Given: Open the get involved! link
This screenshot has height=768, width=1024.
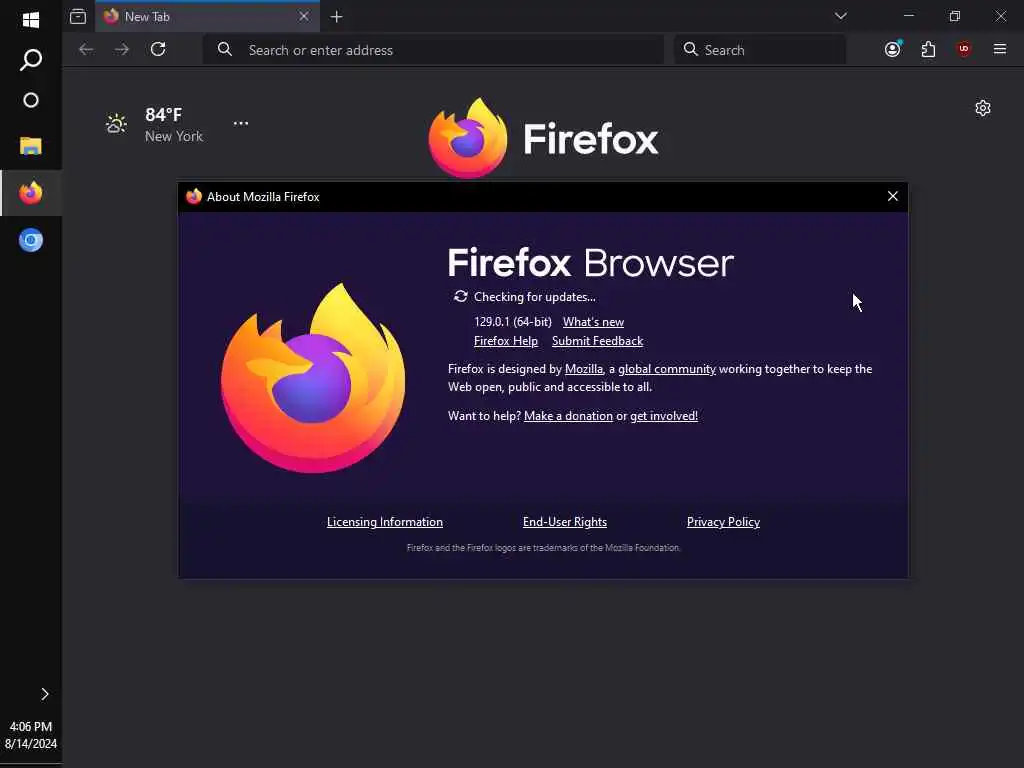Looking at the screenshot, I should (x=664, y=416).
